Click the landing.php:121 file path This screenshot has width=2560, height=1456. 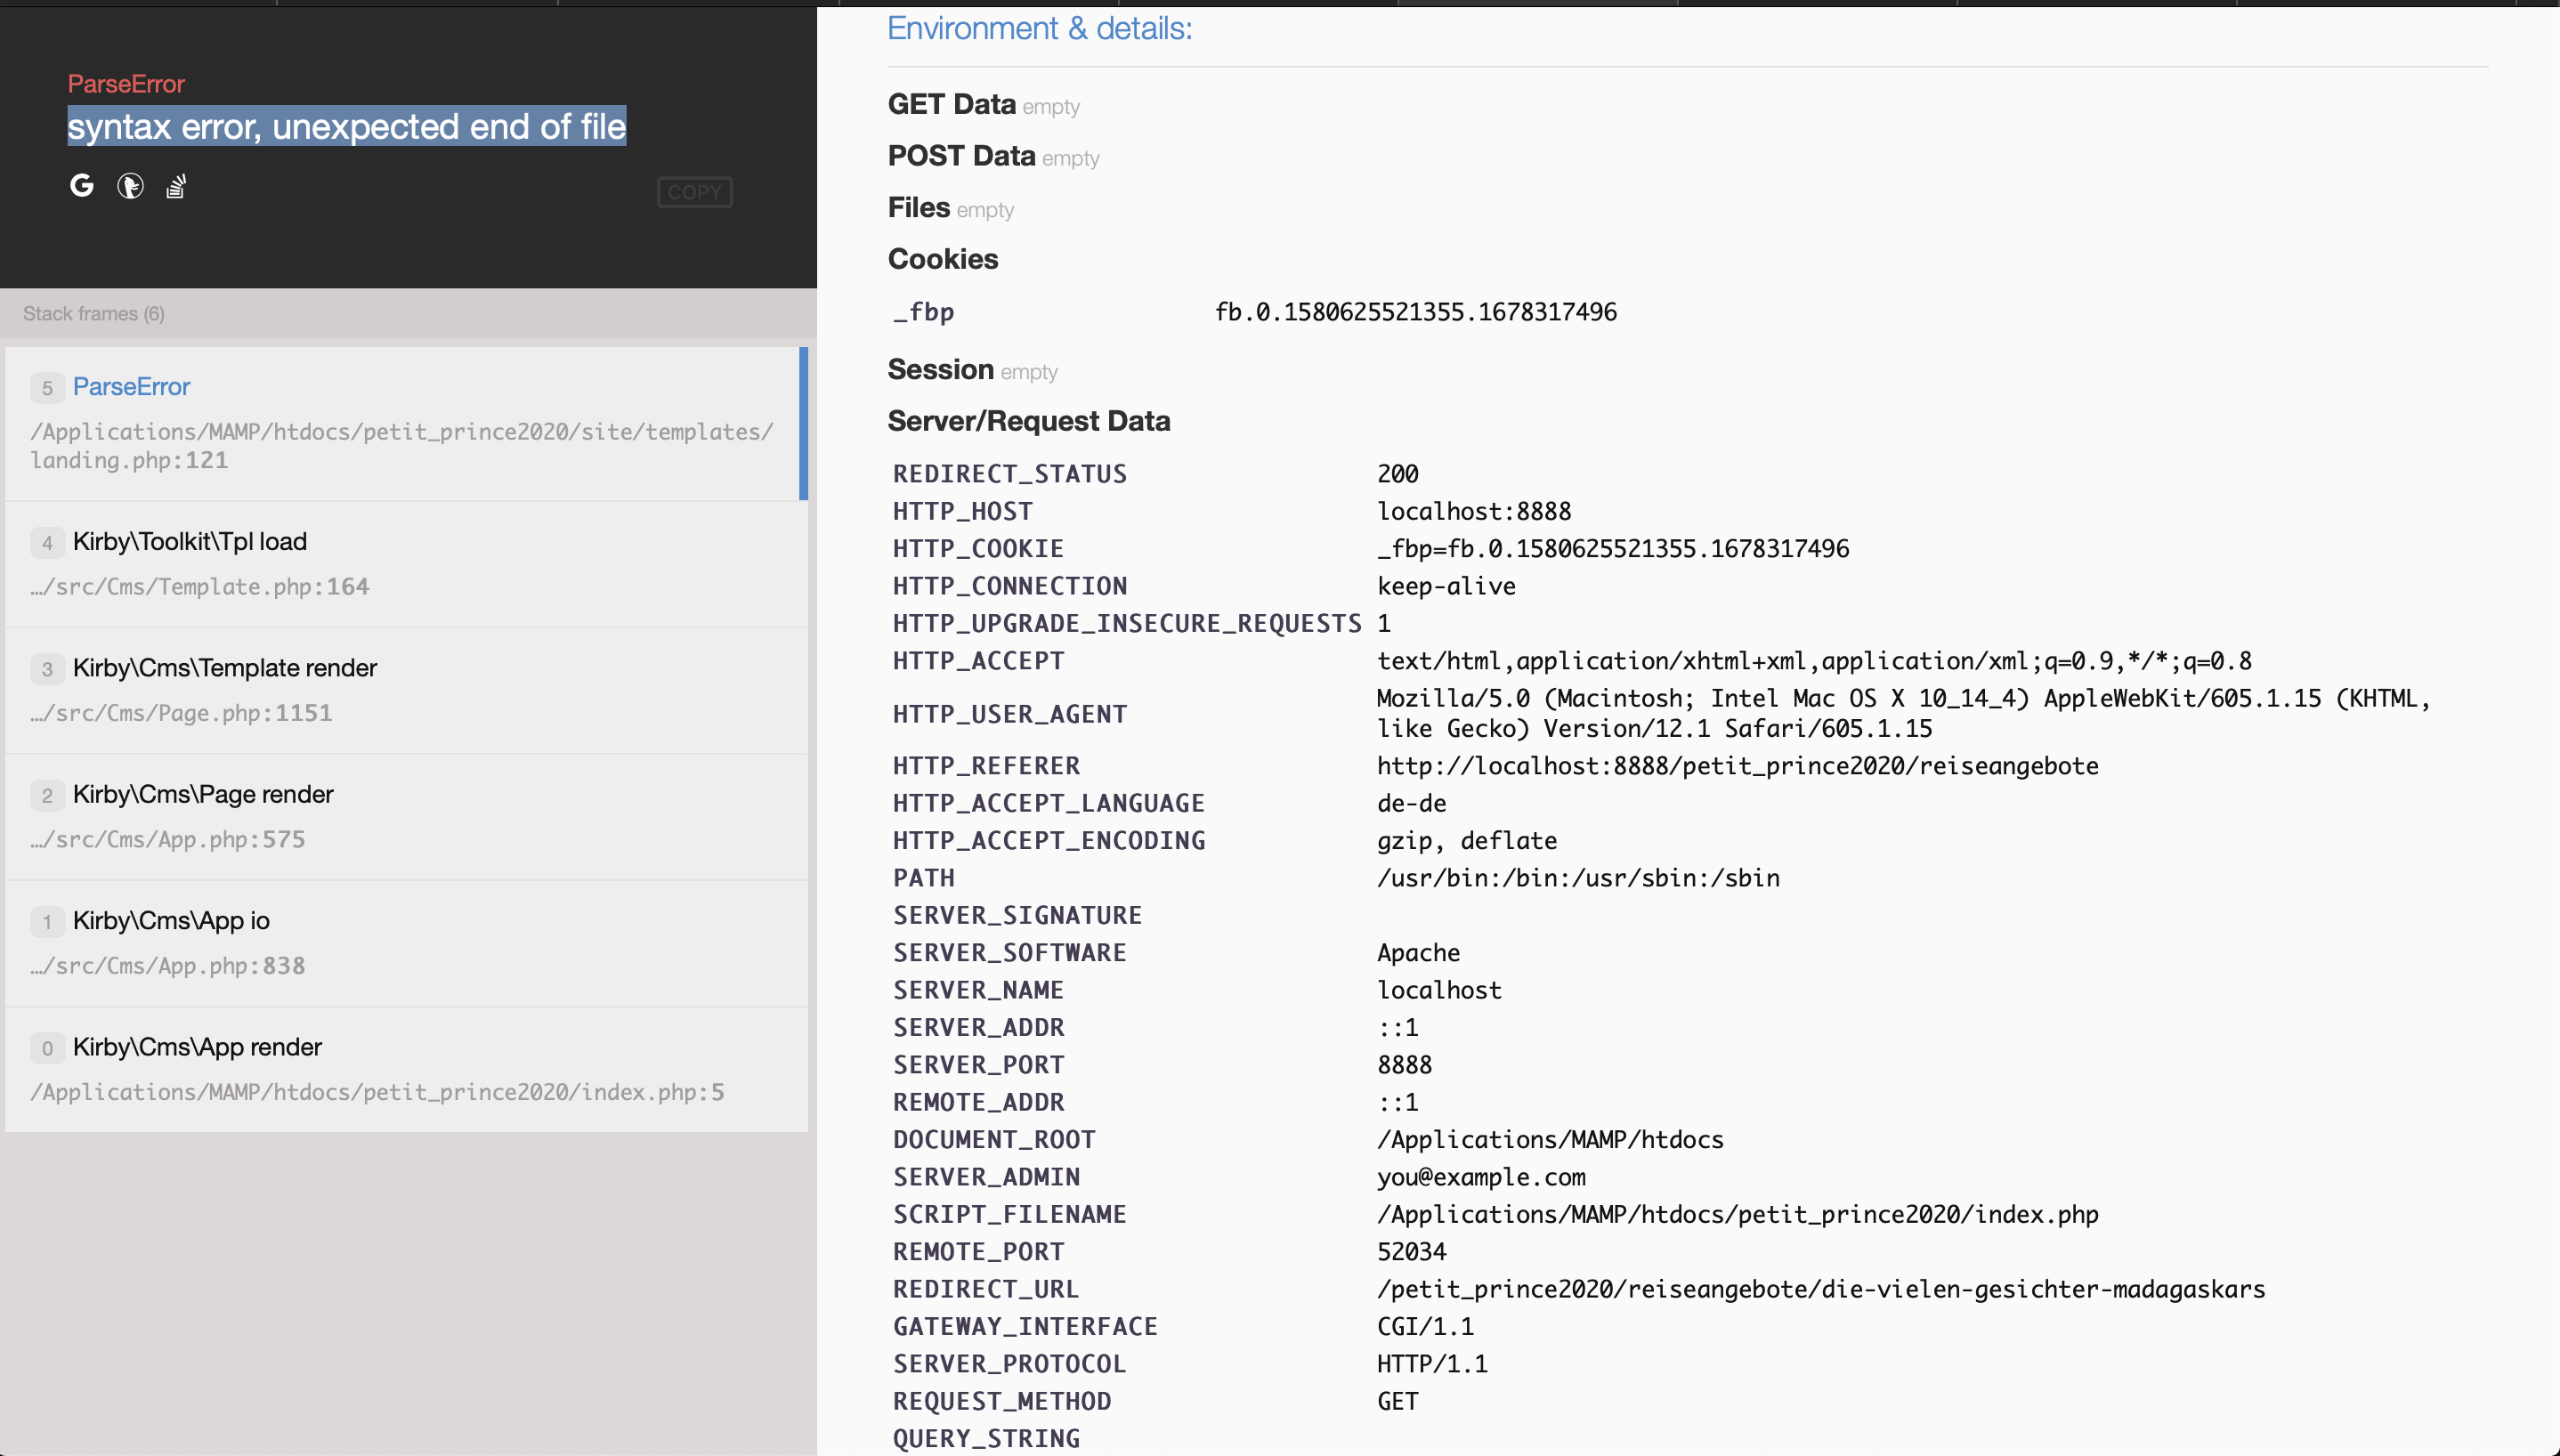pos(129,460)
